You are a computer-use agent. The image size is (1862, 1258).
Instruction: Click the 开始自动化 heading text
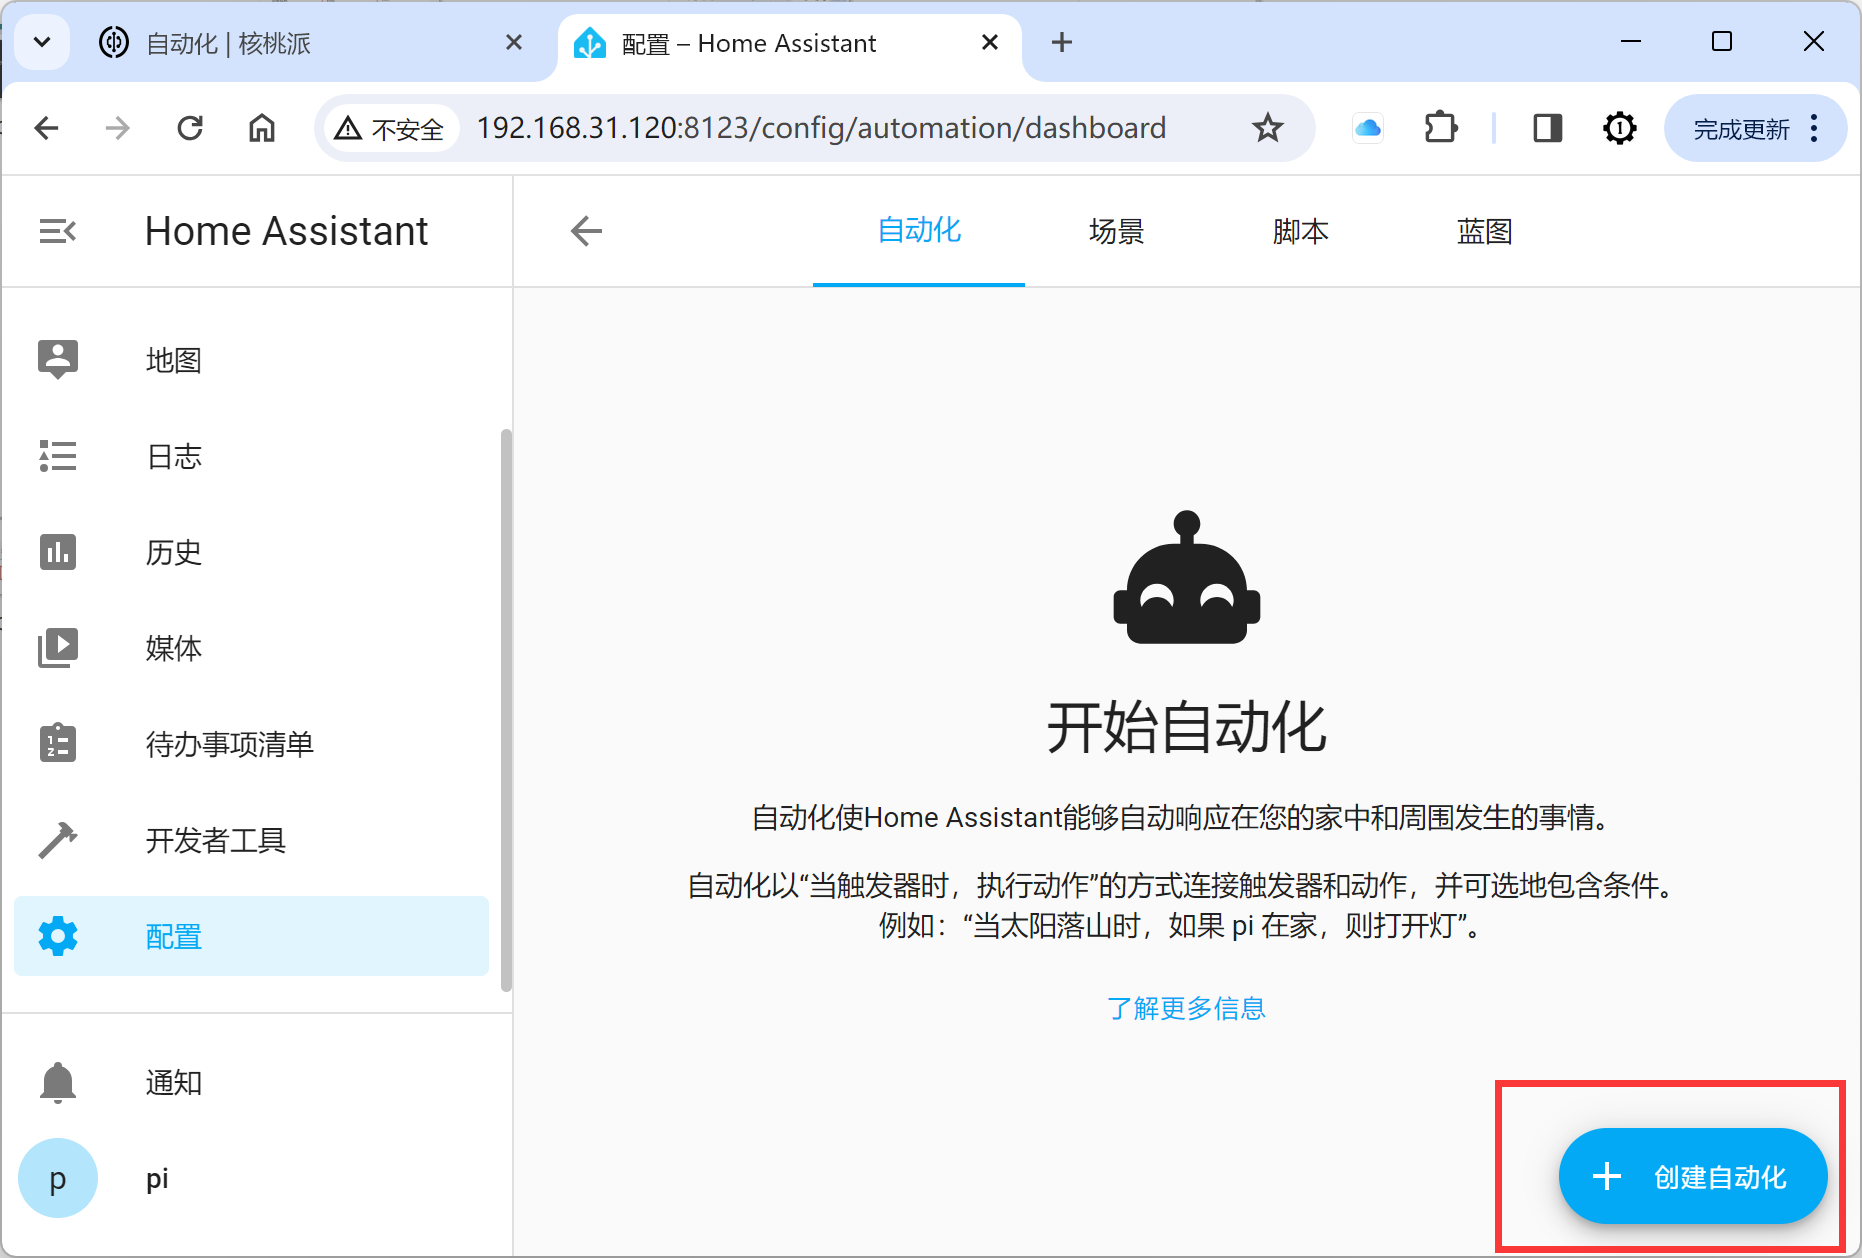pos(1186,727)
